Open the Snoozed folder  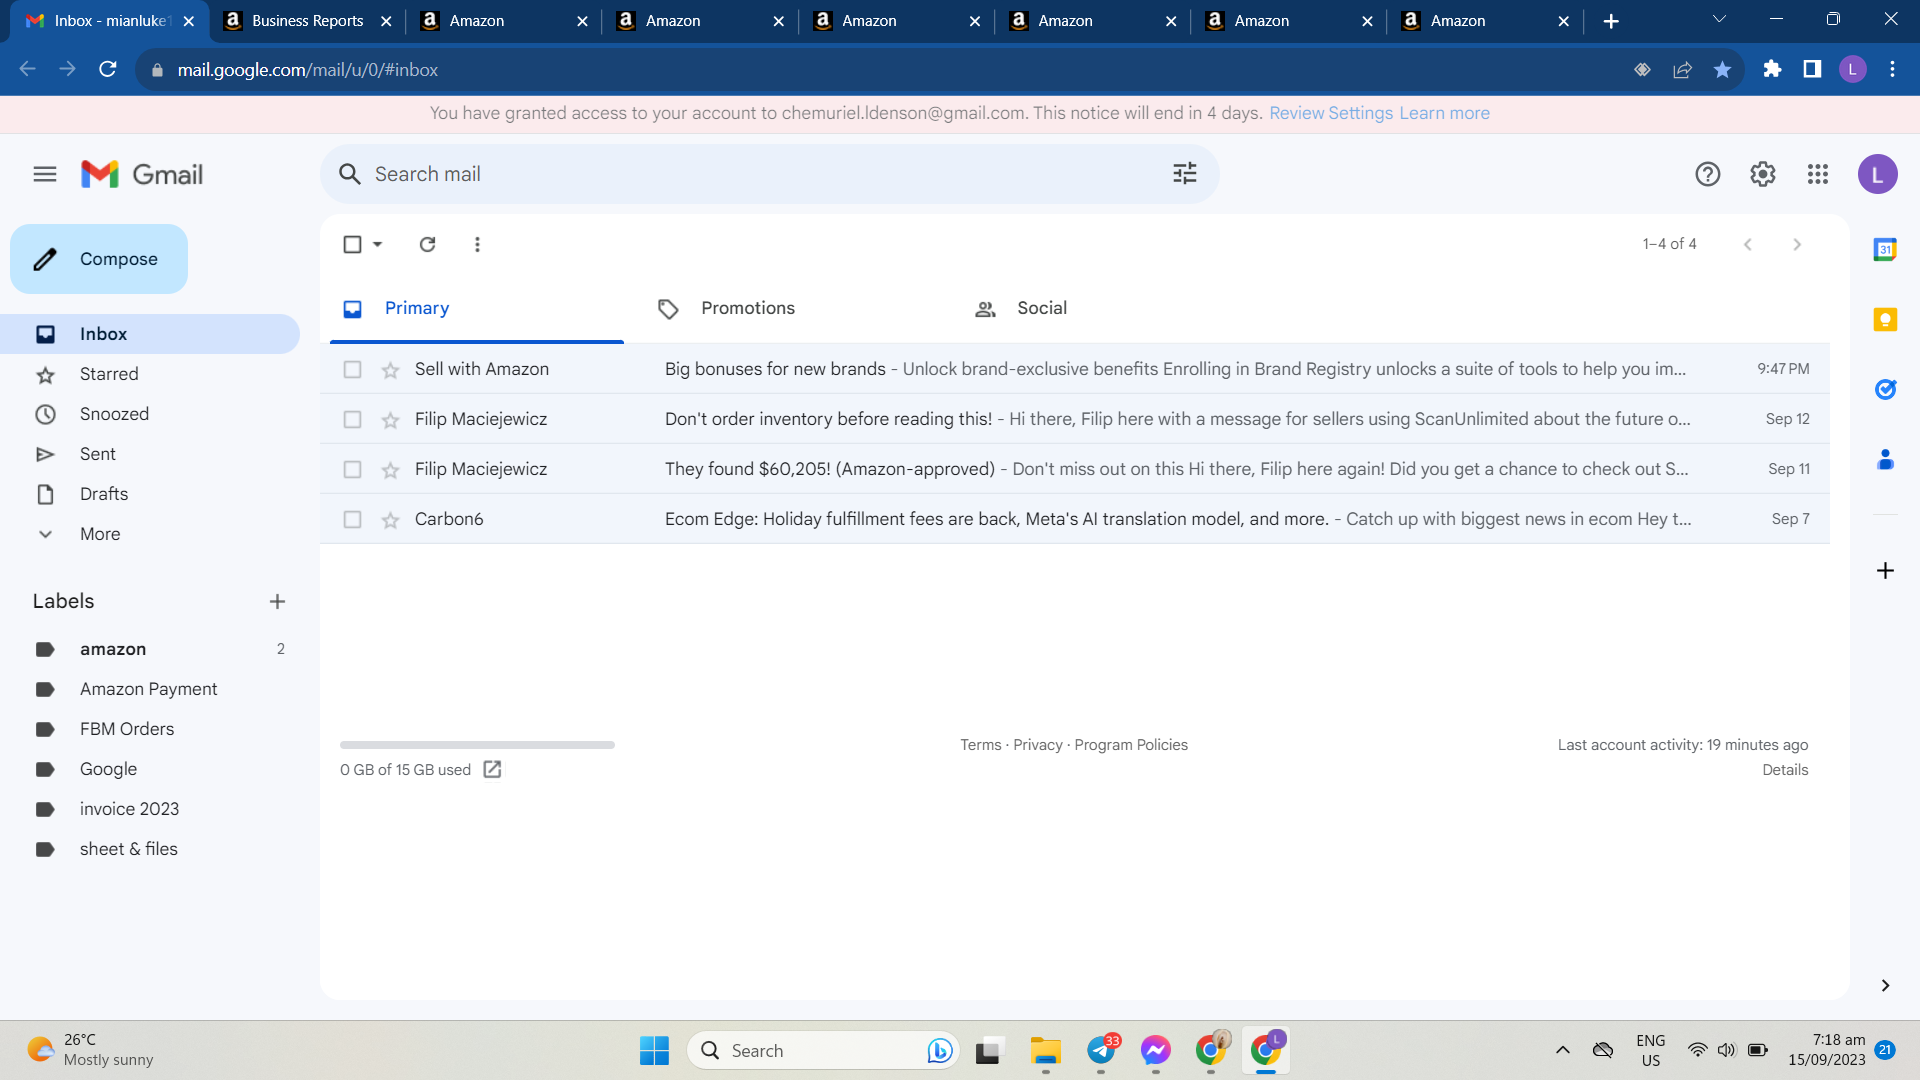click(x=114, y=414)
